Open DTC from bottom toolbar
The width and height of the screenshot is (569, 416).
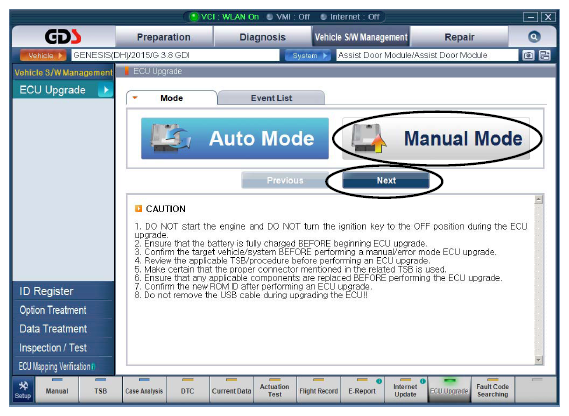tap(188, 390)
